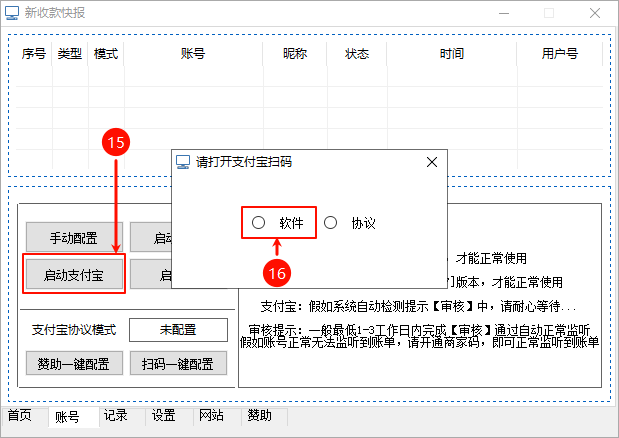Viewport: 619px width, 438px height.
Task: Click the 时间 column header
Action: (x=451, y=54)
